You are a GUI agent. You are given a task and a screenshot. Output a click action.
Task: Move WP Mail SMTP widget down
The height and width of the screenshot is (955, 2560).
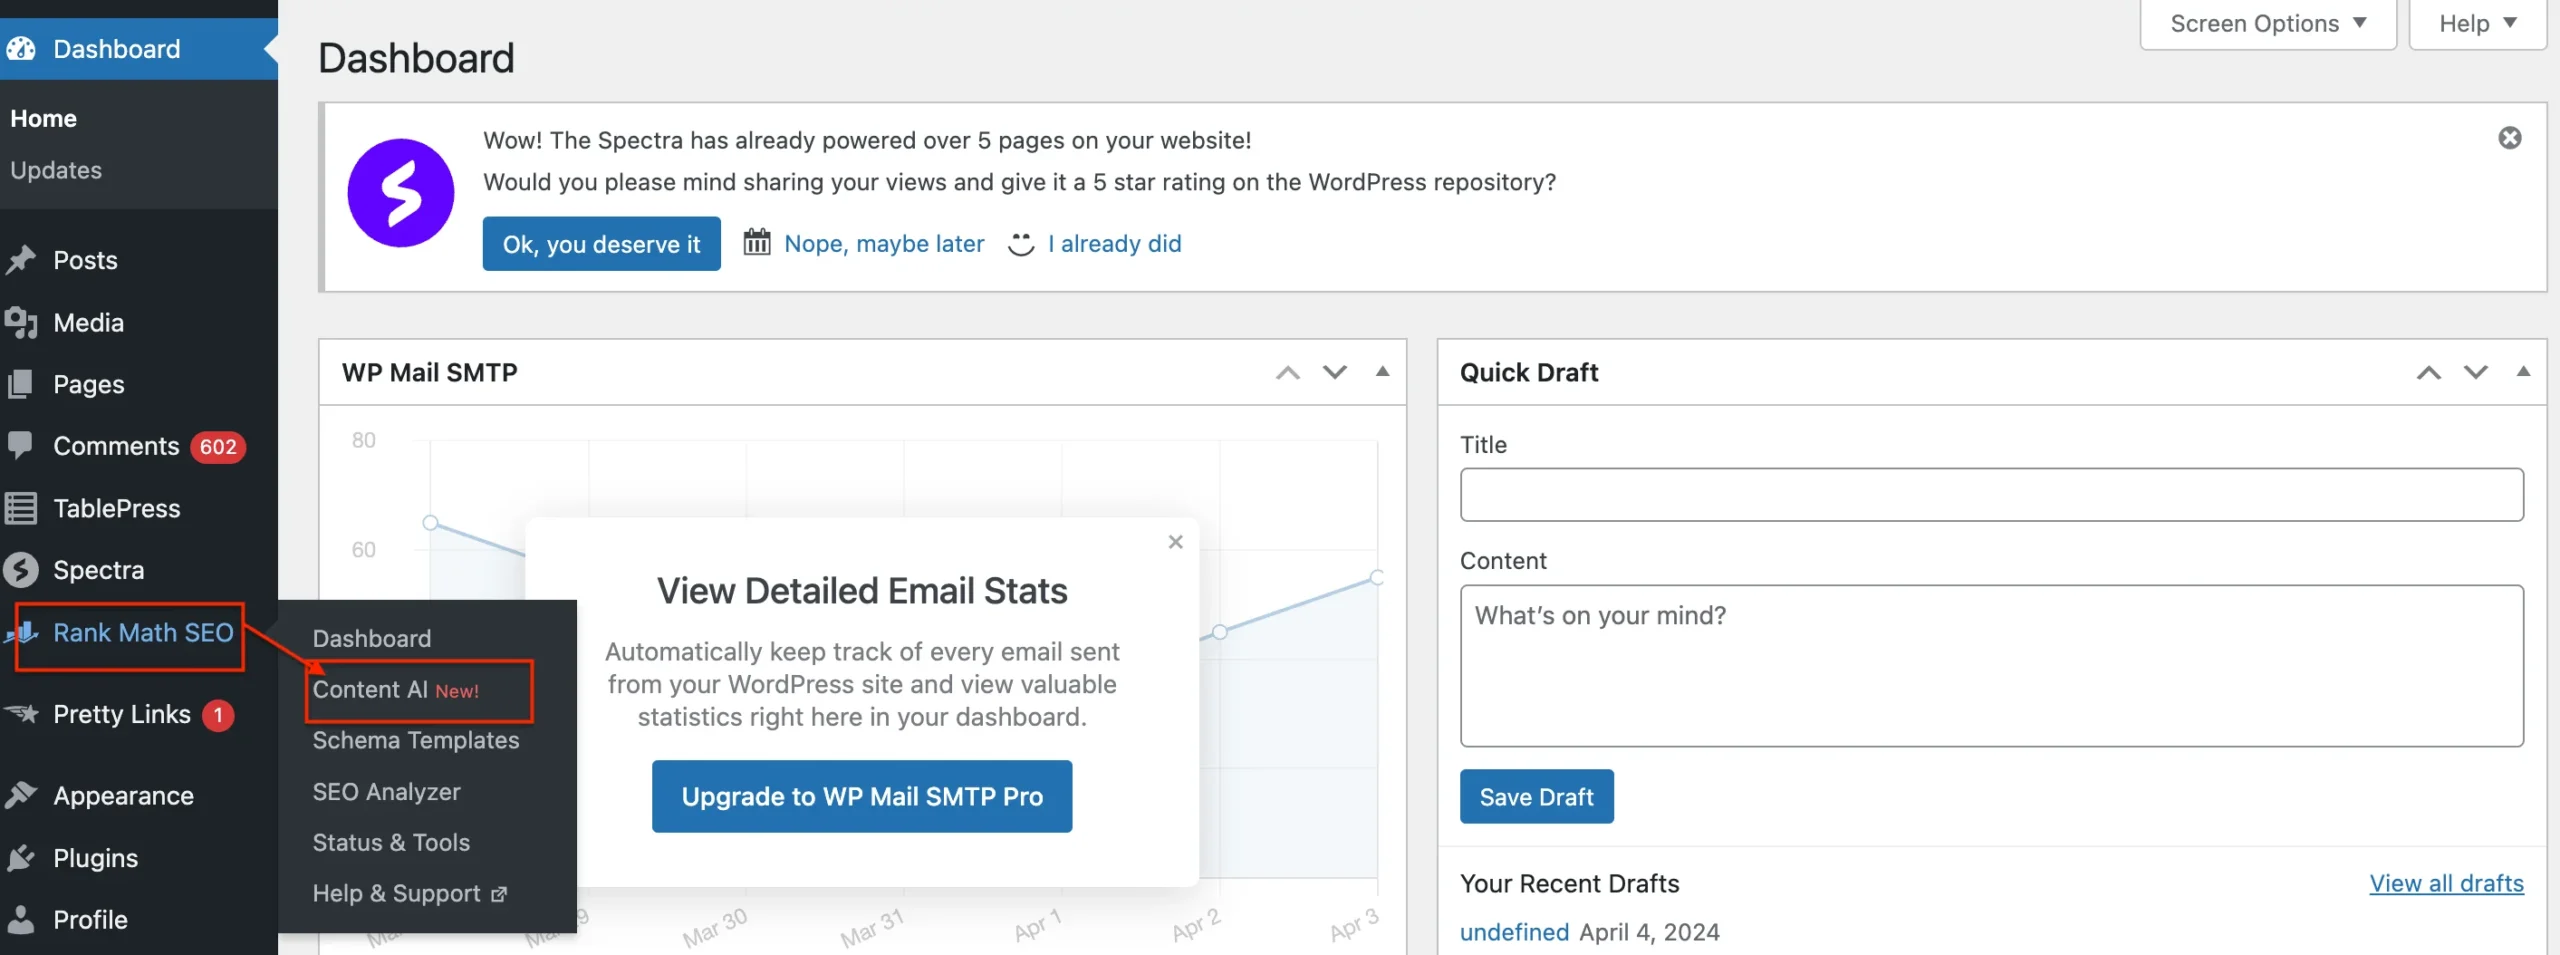tap(1335, 372)
